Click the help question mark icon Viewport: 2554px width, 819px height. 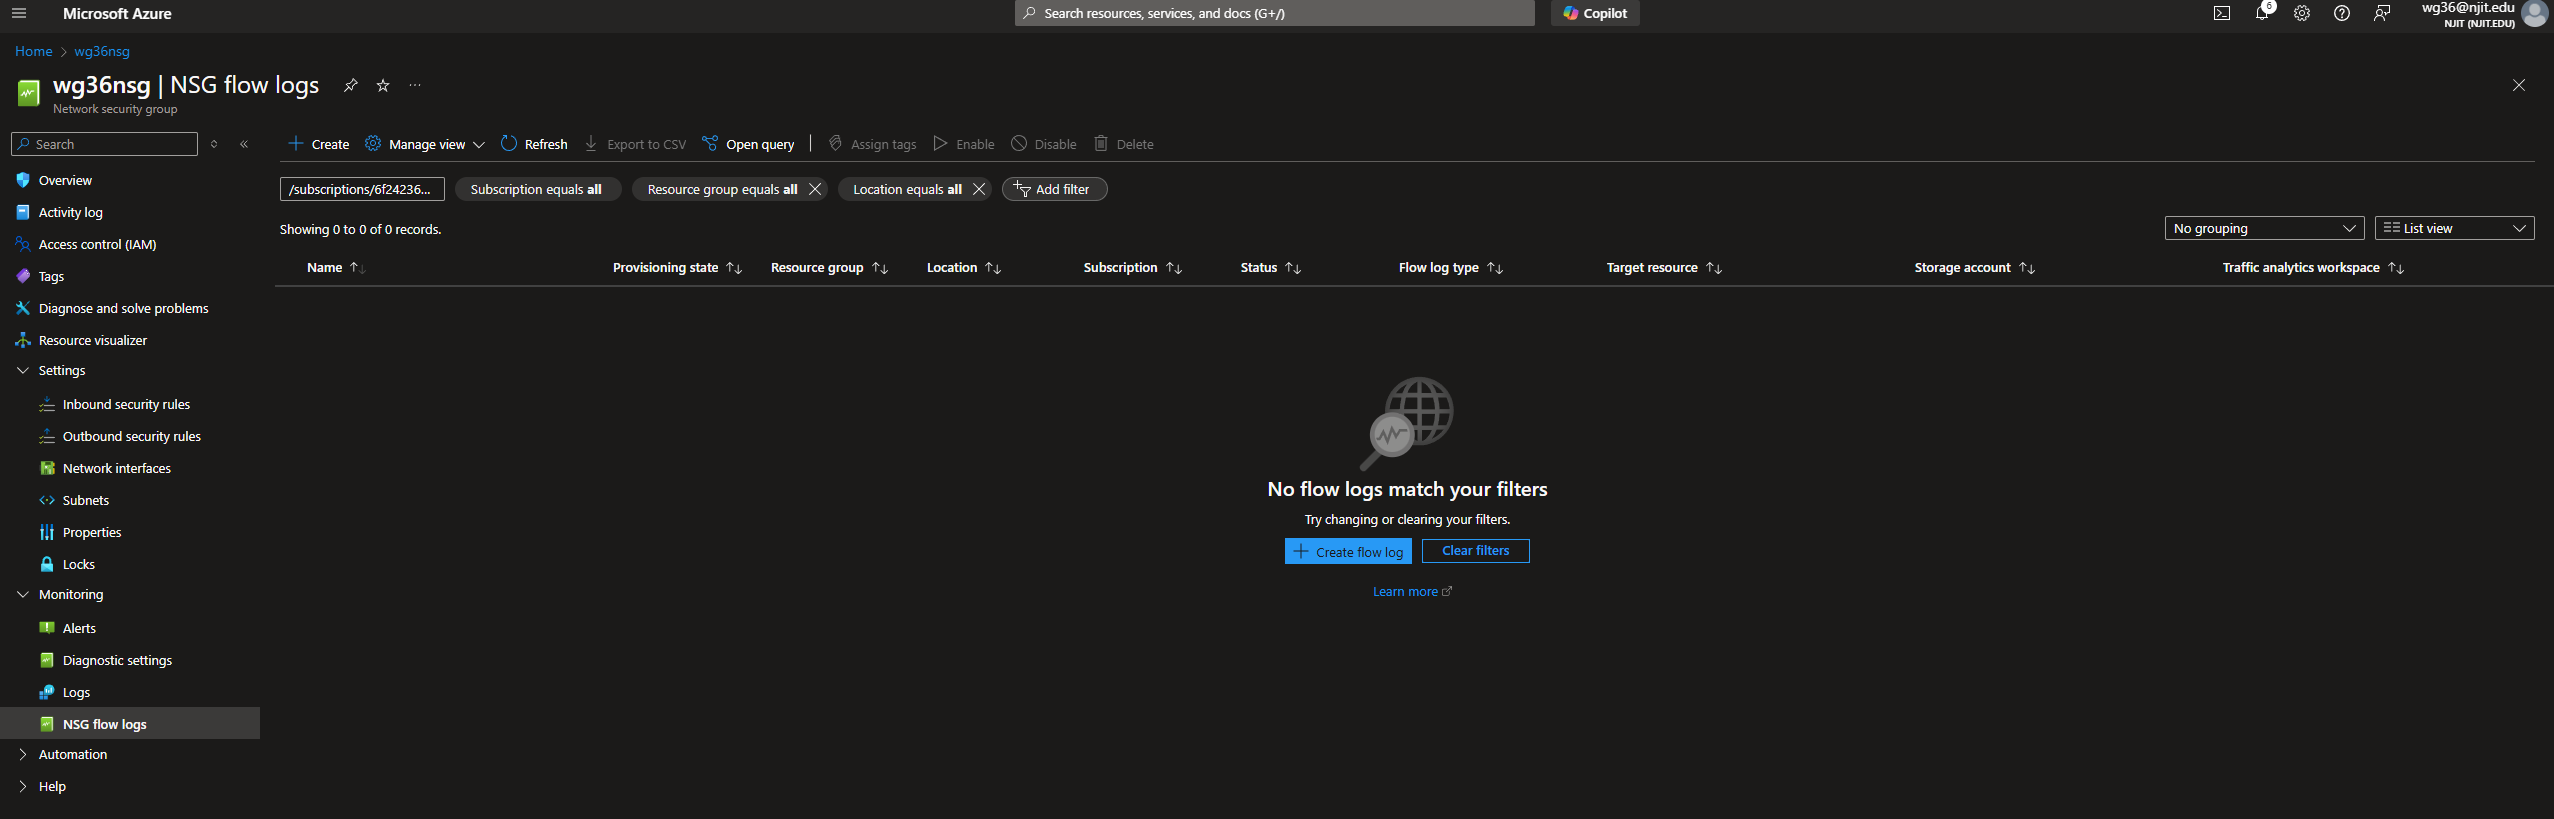pos(2342,14)
